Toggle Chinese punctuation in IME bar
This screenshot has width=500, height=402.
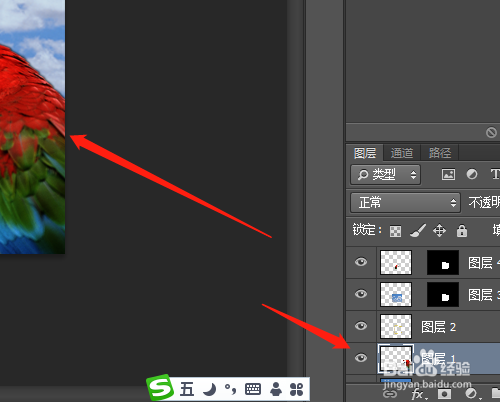pos(230,389)
